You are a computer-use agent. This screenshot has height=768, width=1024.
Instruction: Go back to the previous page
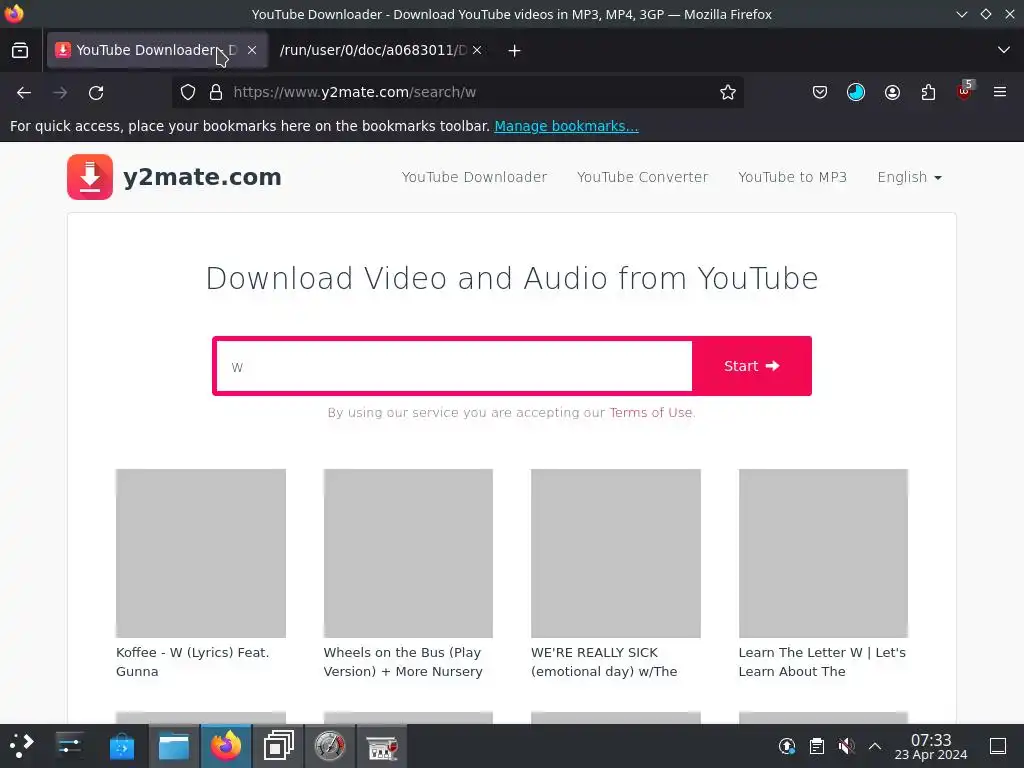[x=24, y=93]
